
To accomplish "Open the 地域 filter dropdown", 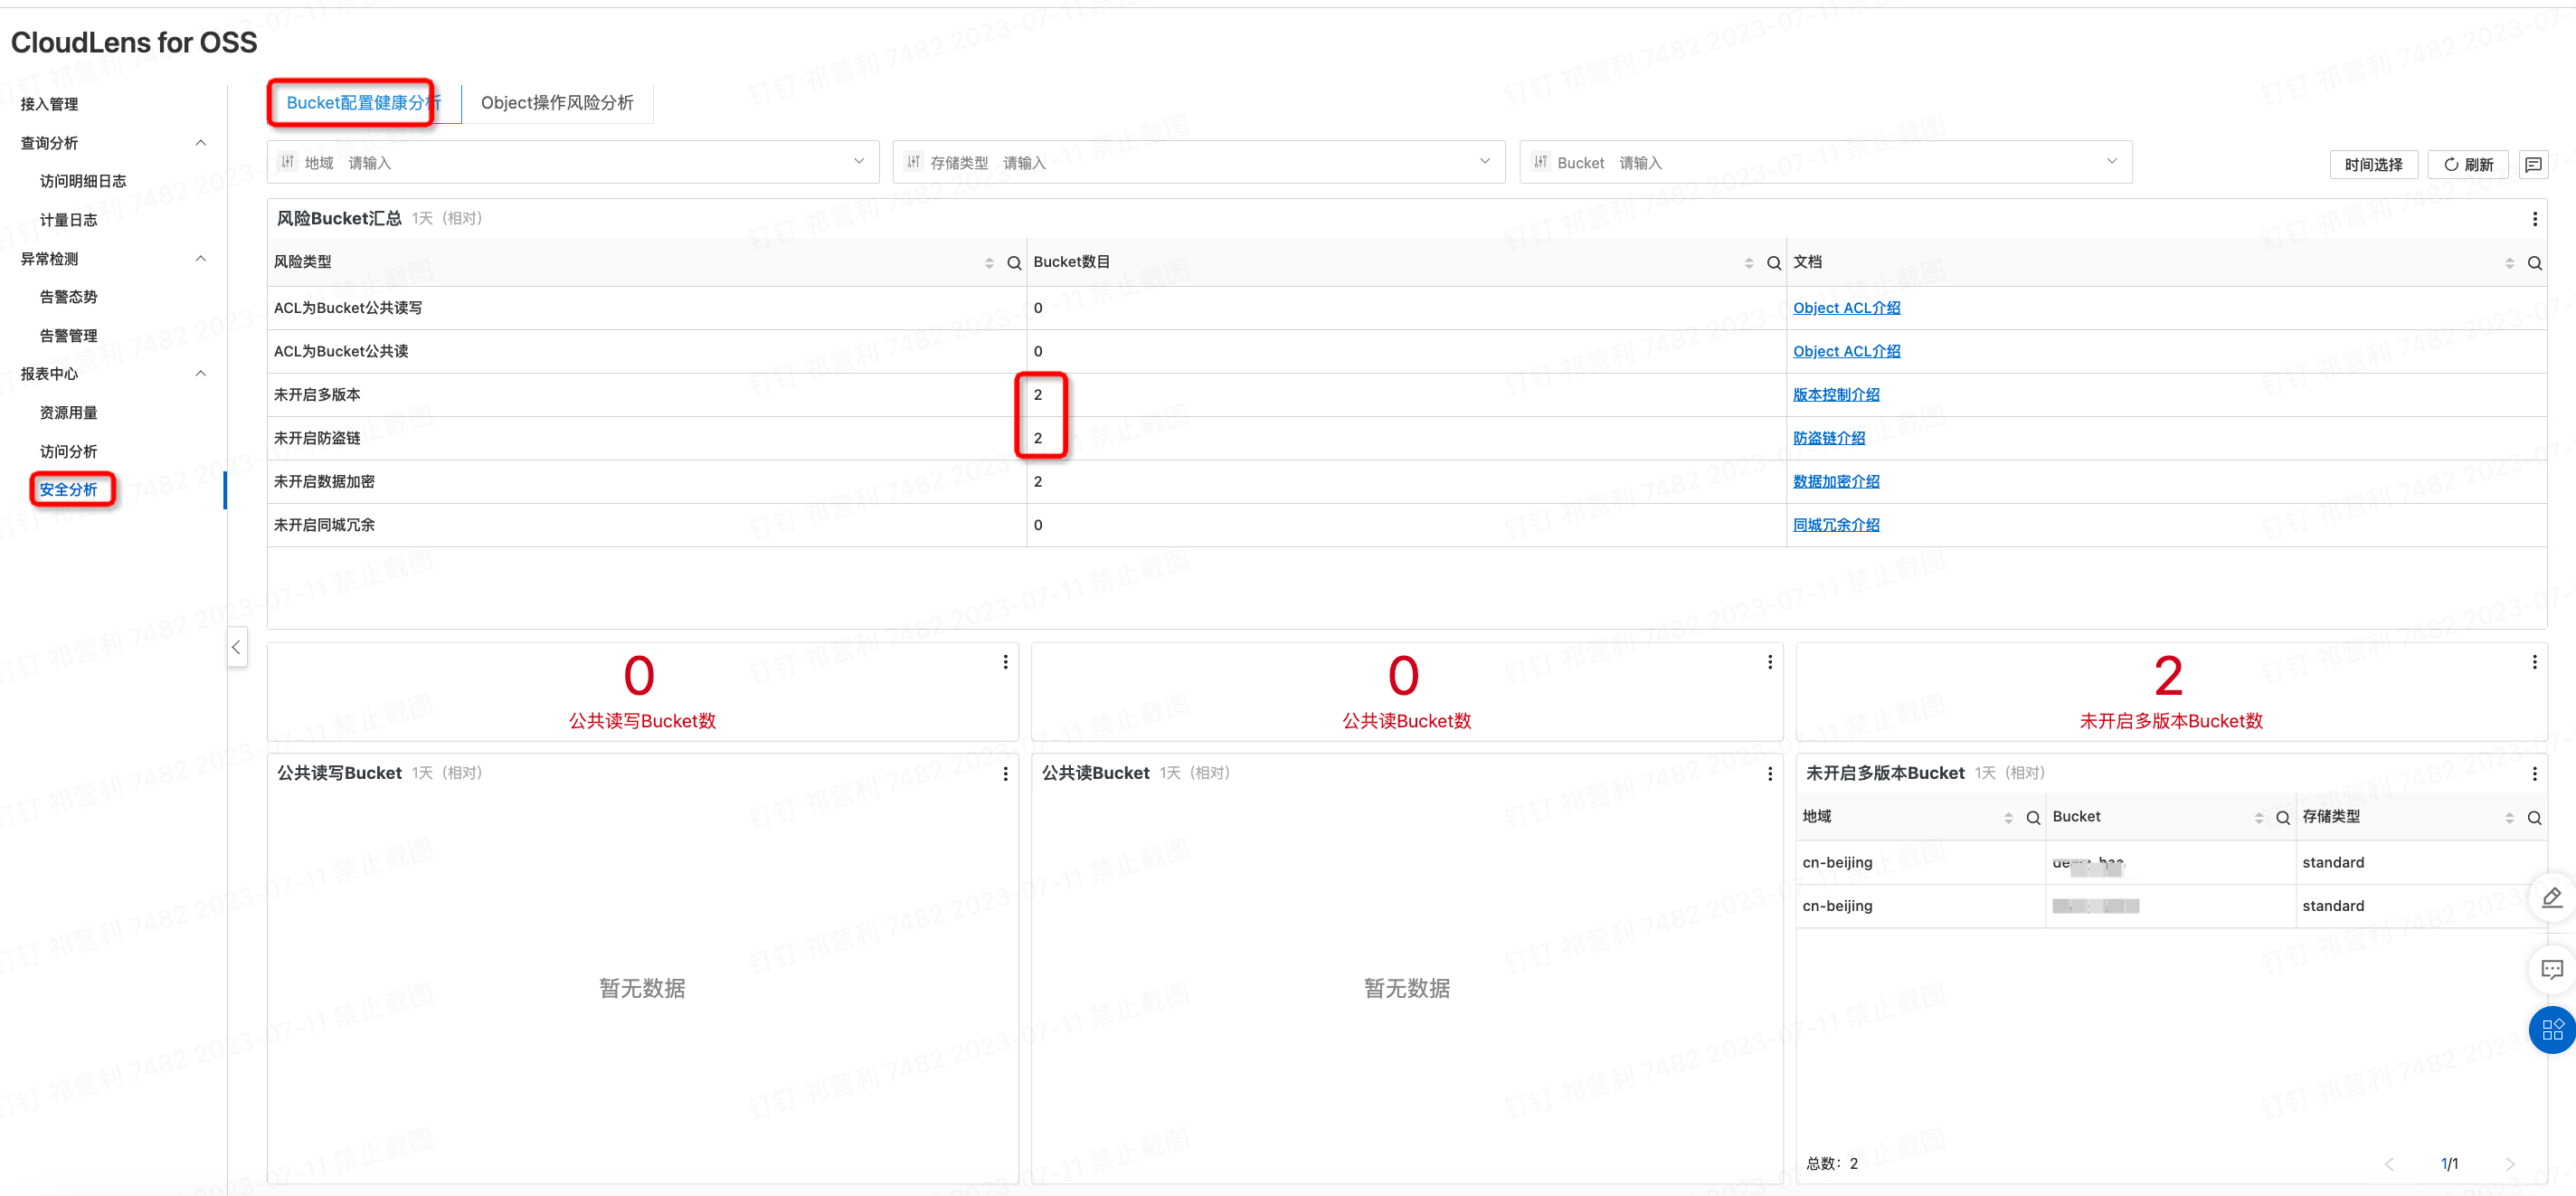I will (859, 162).
